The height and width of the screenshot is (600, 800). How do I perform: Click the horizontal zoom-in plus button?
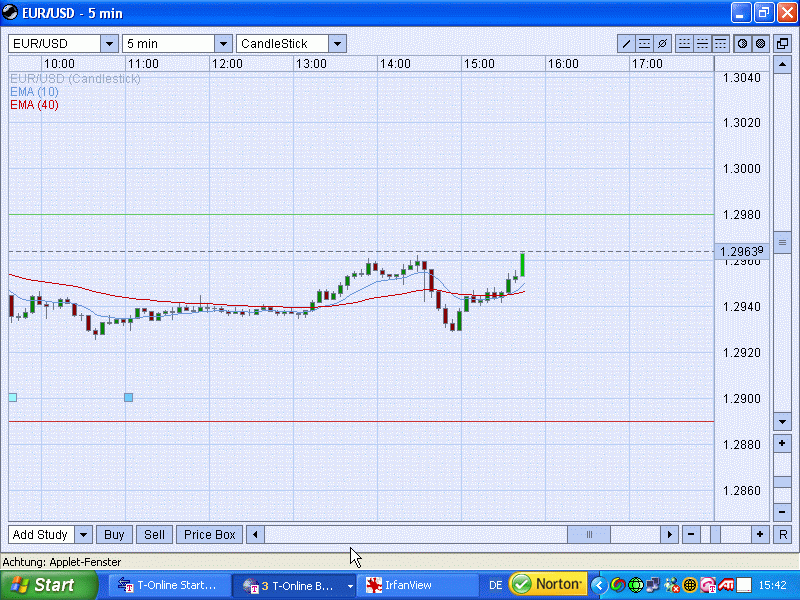pyautogui.click(x=761, y=535)
